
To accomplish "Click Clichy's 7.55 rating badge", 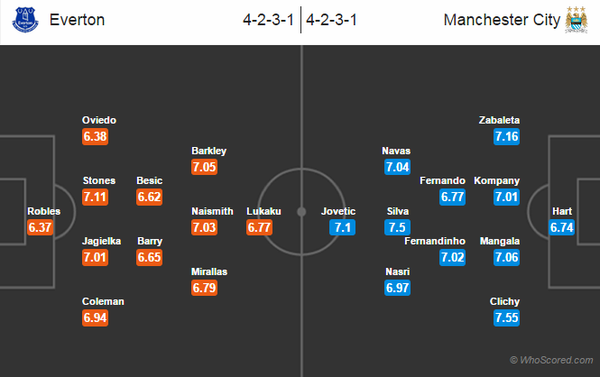I will coord(506,318).
